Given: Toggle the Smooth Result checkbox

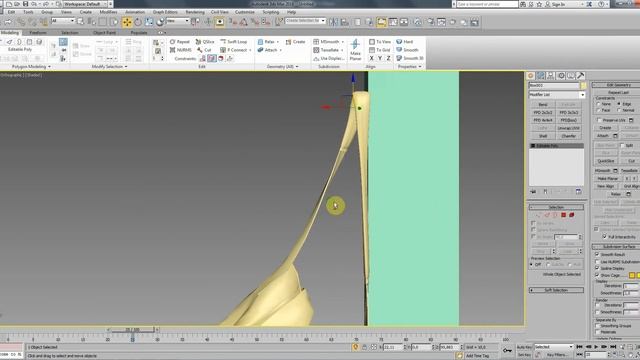Looking at the screenshot, I should tap(597, 254).
